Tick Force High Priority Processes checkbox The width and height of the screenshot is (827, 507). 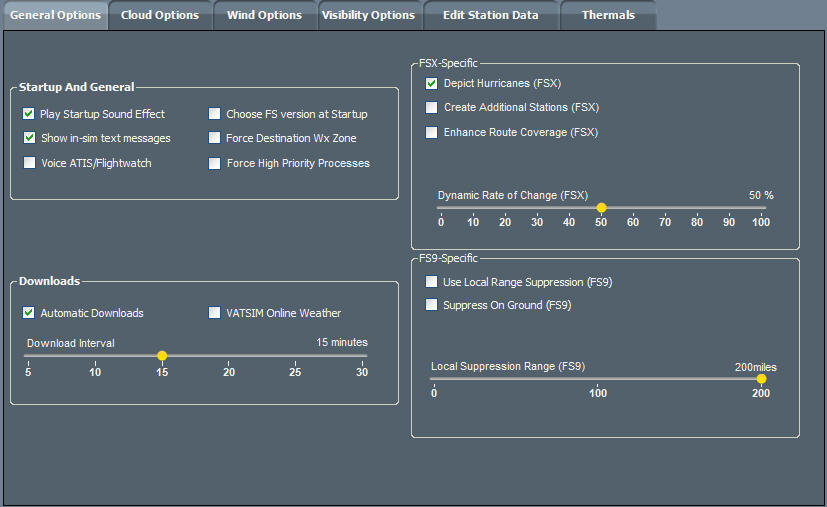215,163
